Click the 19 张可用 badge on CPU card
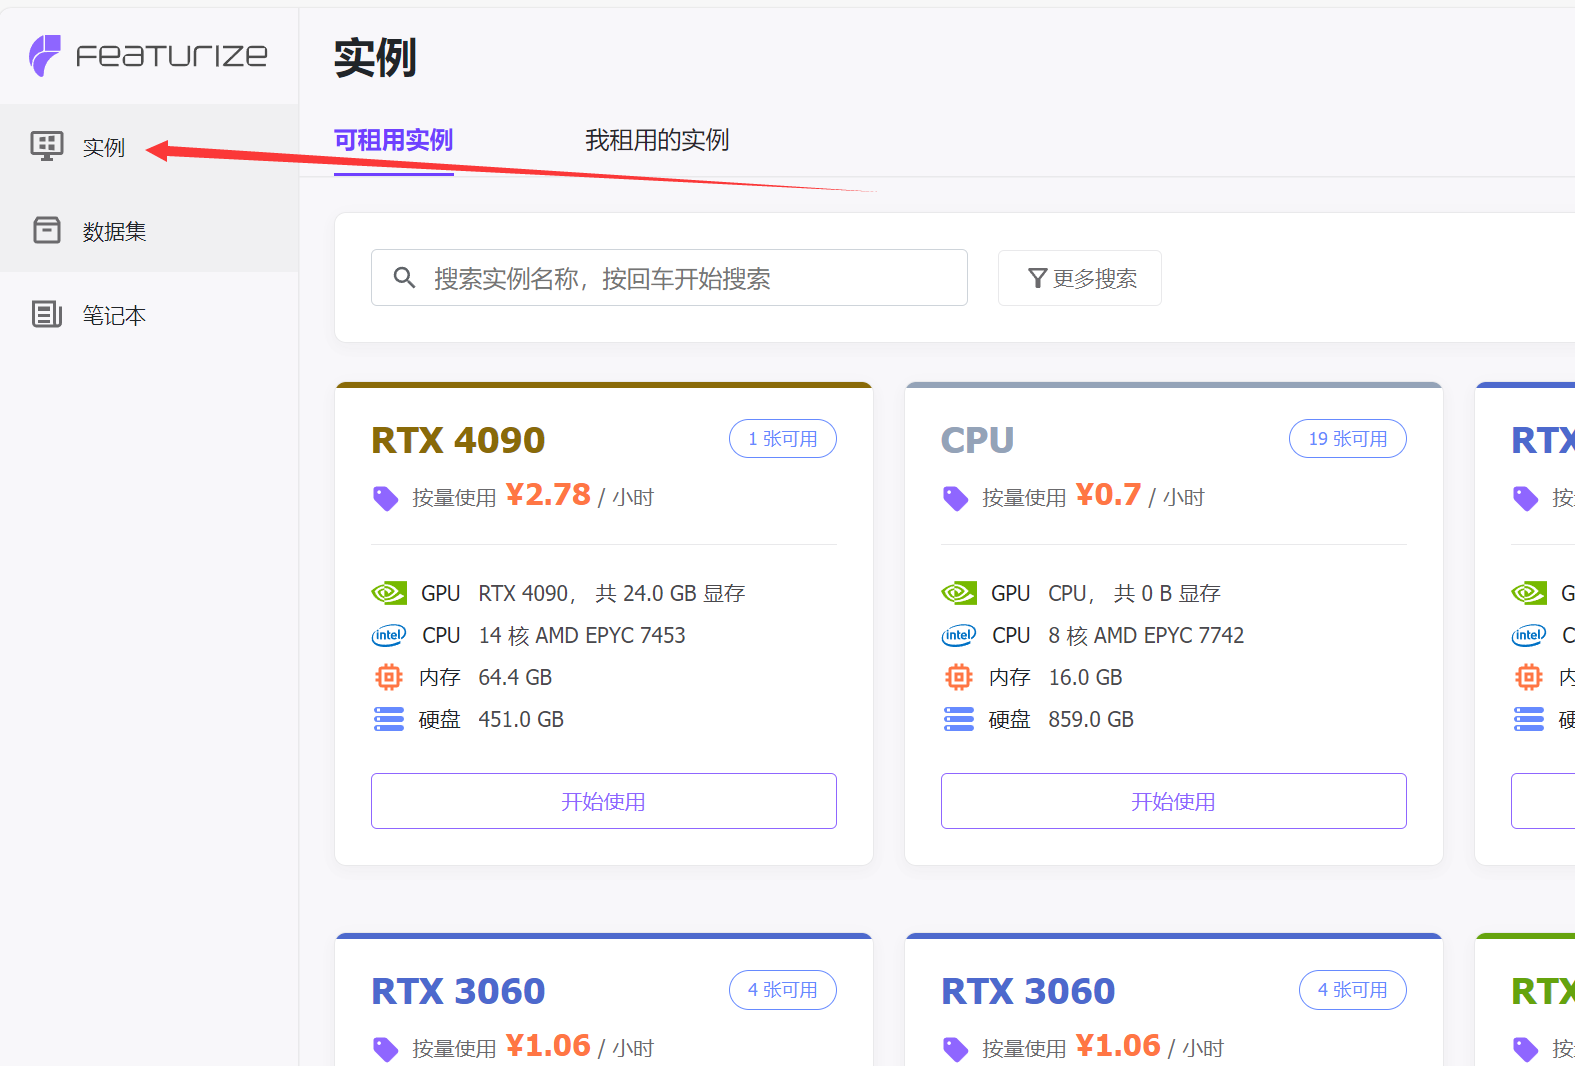 click(x=1348, y=439)
